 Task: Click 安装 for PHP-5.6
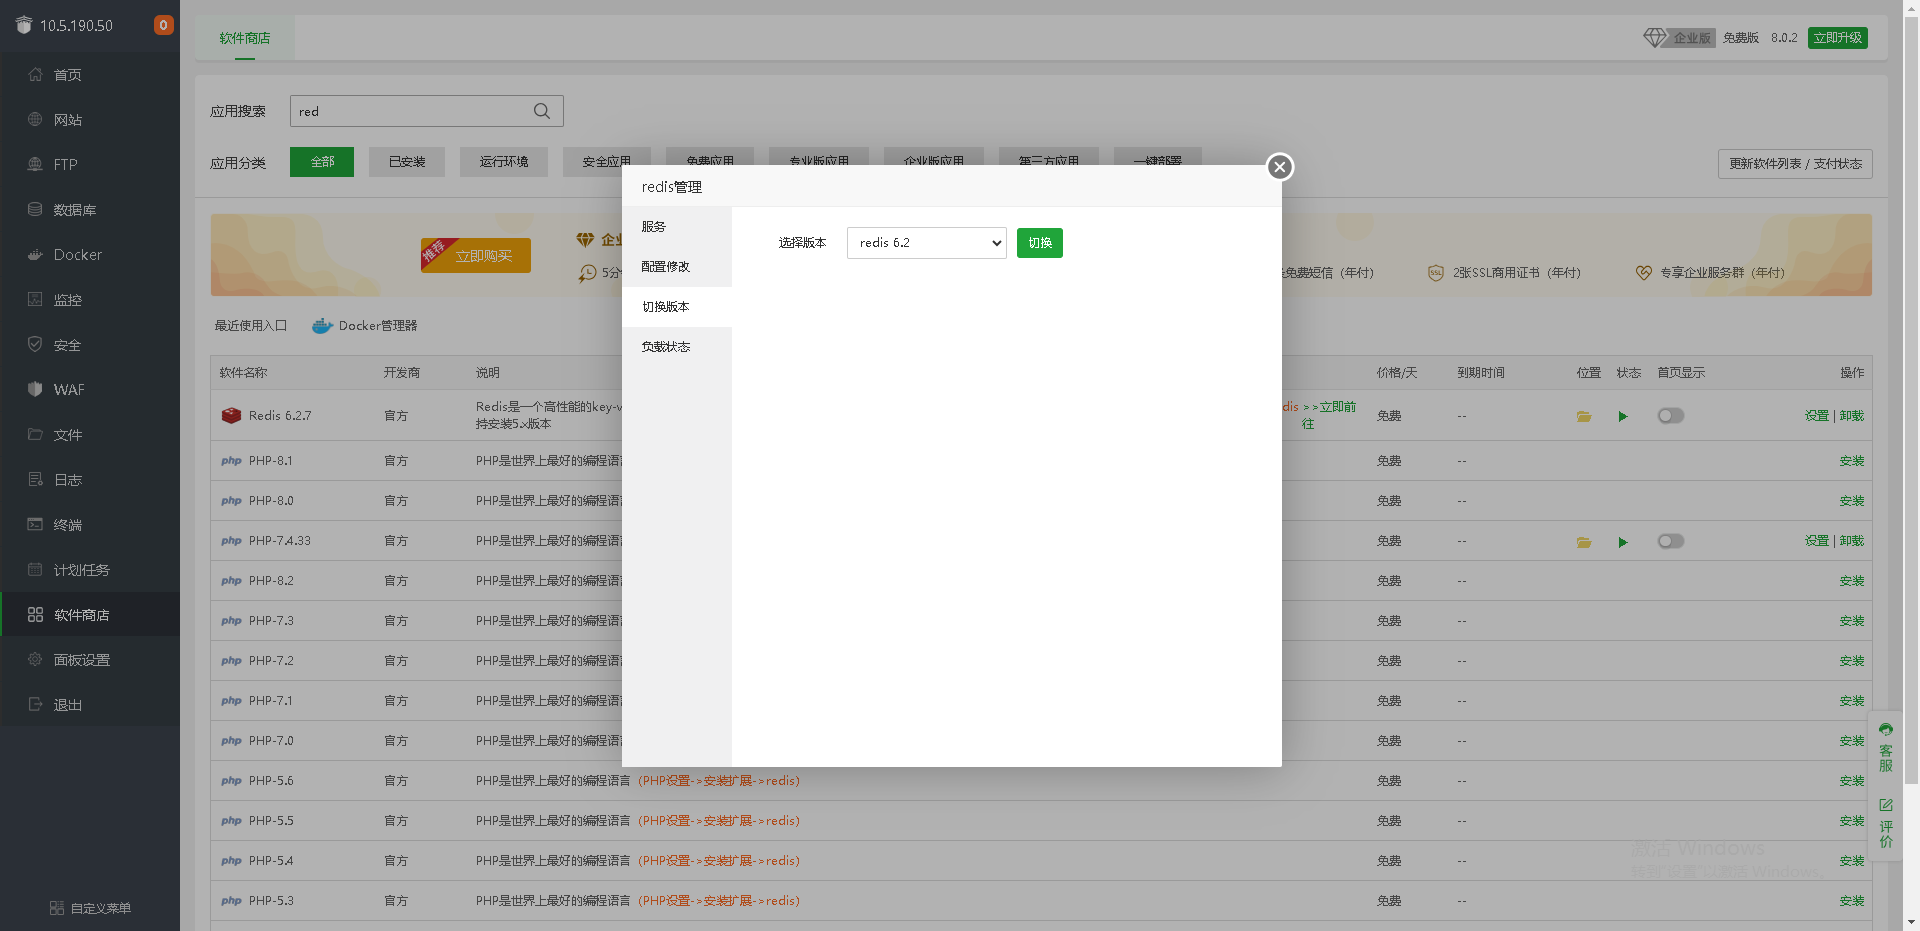tap(1851, 781)
